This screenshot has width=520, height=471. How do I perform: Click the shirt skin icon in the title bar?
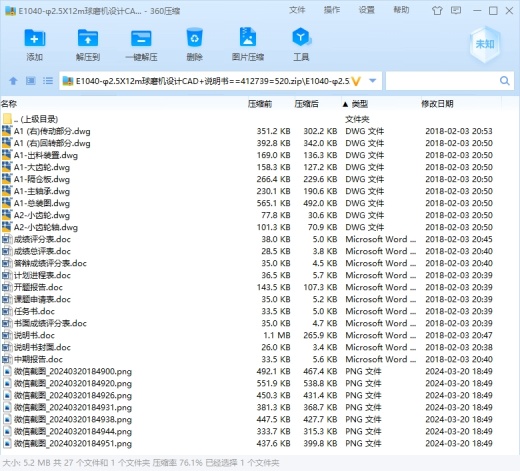[x=437, y=11]
